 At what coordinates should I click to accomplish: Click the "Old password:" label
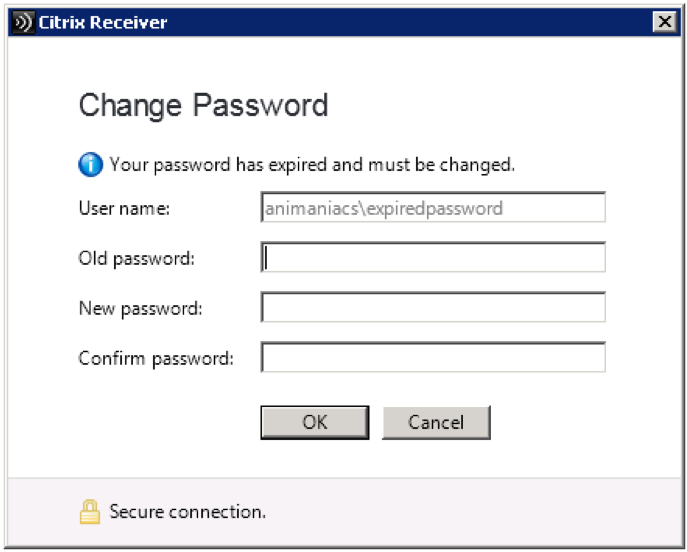pyautogui.click(x=136, y=259)
